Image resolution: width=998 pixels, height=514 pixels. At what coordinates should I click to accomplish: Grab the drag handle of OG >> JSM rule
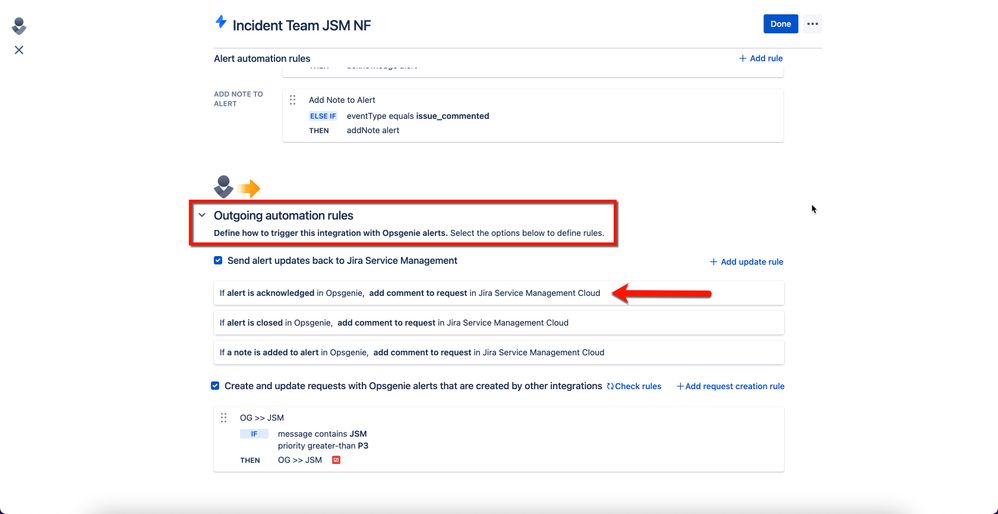tap(223, 418)
